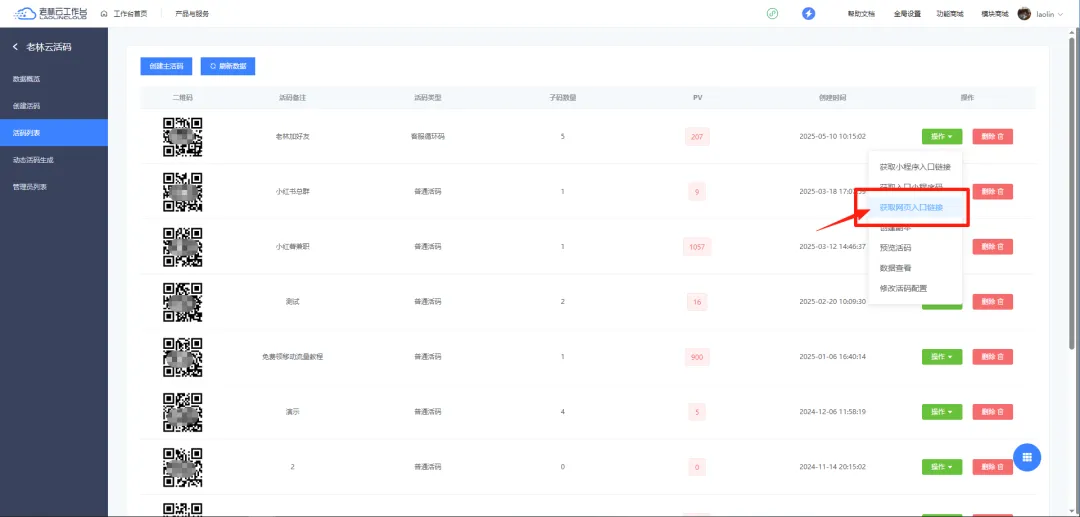Go back using the arrow beside 老林云活码
The height and width of the screenshot is (517, 1080).
pos(15,47)
